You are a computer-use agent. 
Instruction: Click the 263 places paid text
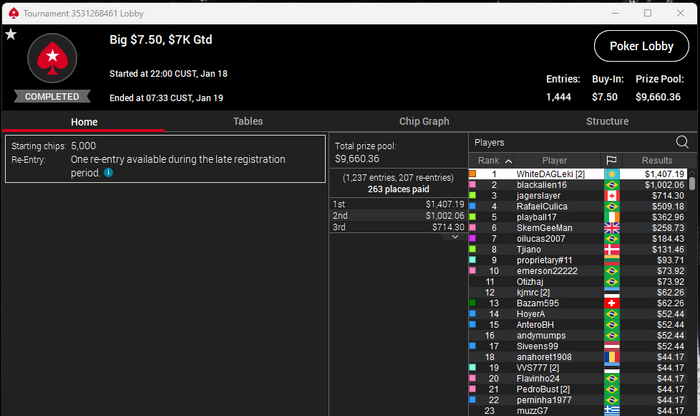click(x=398, y=189)
